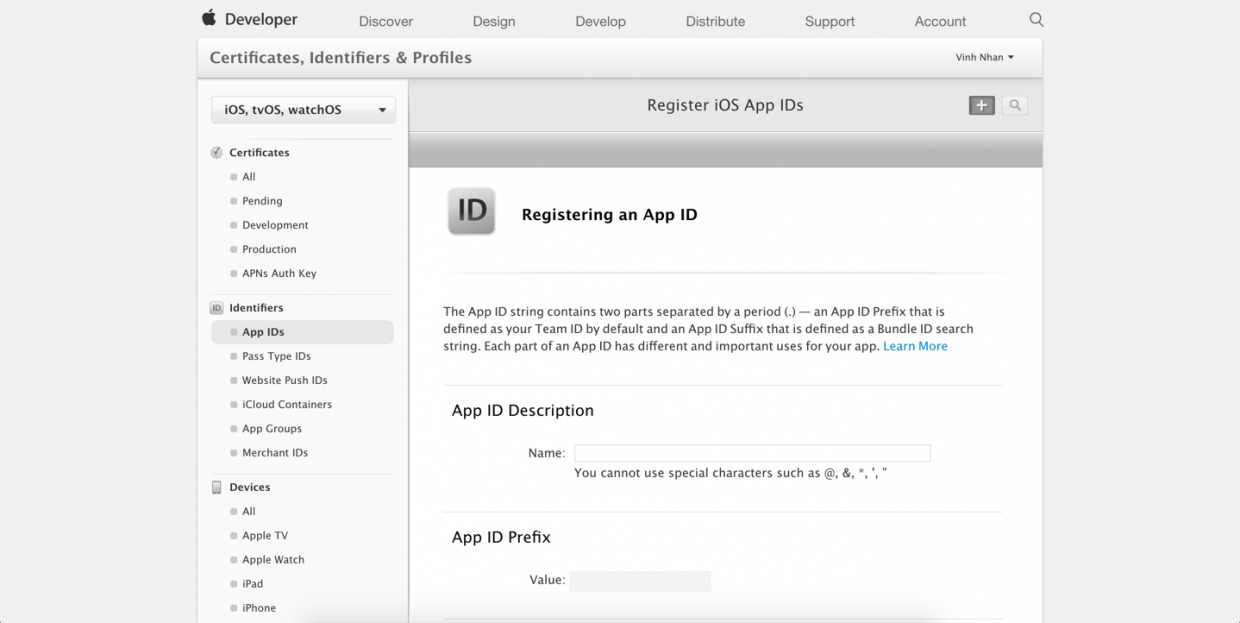The width and height of the screenshot is (1240, 623).
Task: View Pending certificates
Action: (x=262, y=200)
